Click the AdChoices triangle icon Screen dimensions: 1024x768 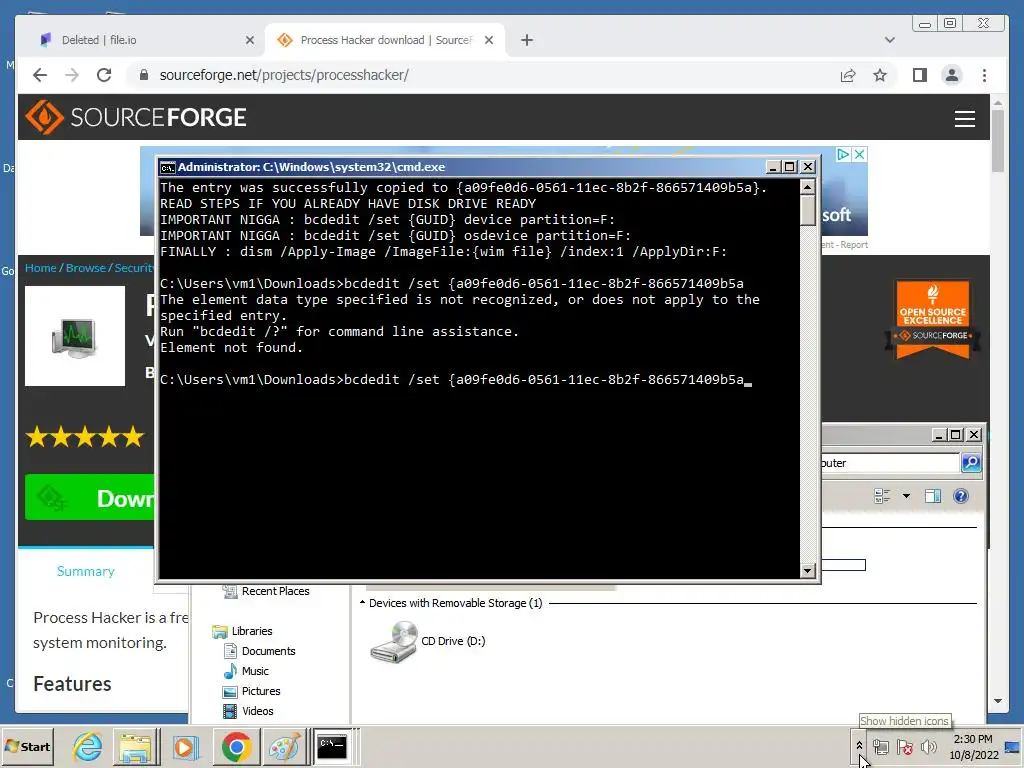coord(843,154)
